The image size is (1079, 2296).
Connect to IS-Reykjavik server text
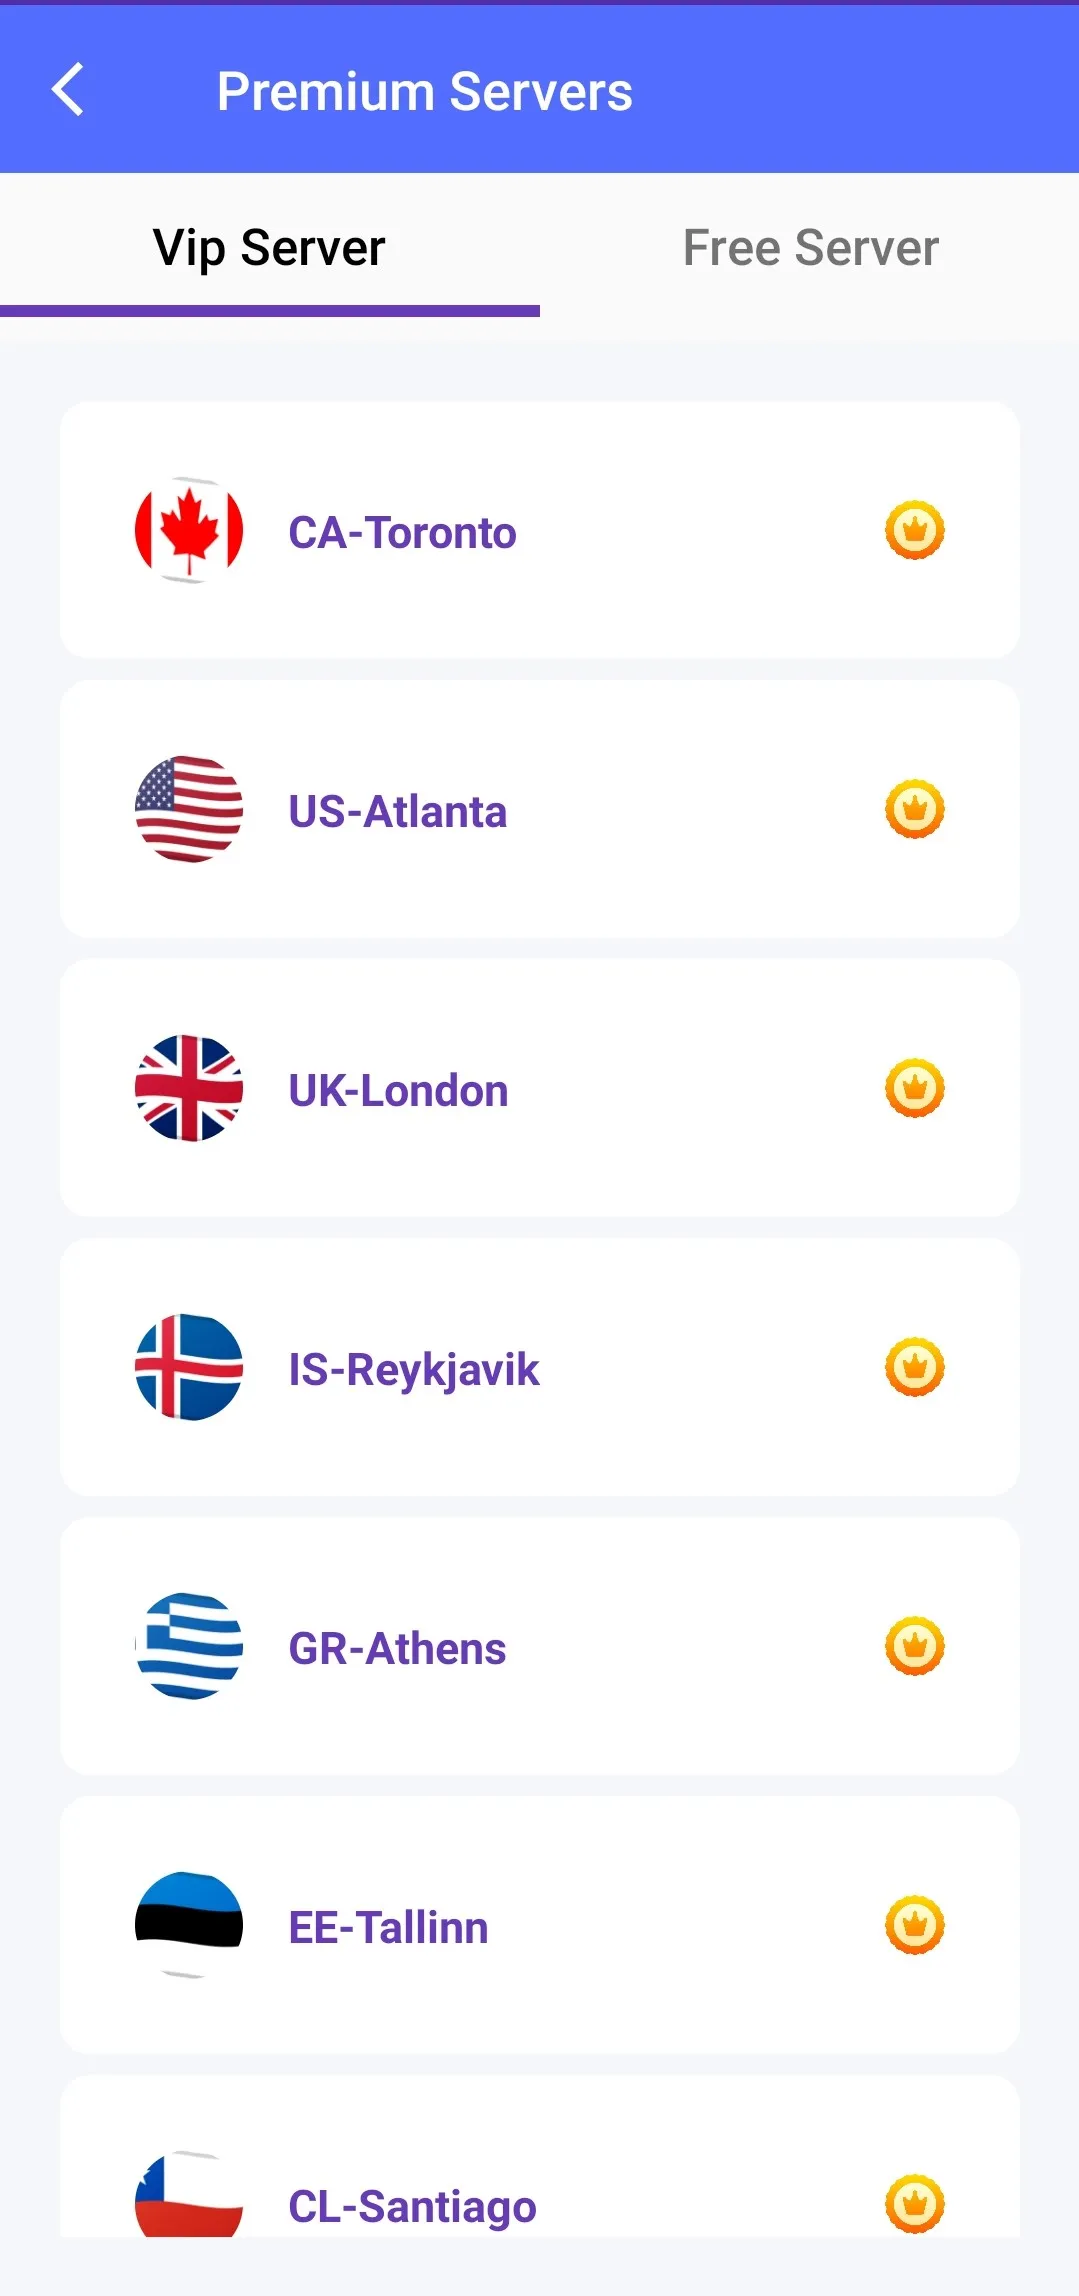tap(413, 1370)
